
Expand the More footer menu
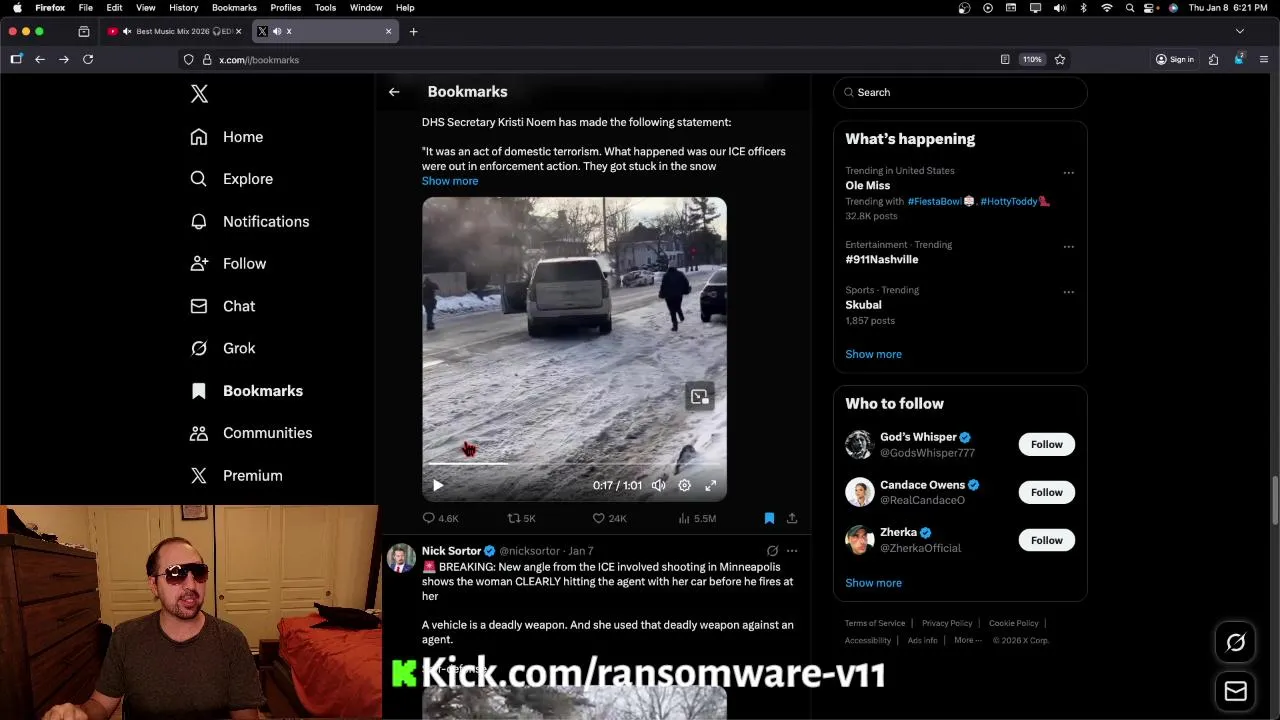click(x=967, y=640)
